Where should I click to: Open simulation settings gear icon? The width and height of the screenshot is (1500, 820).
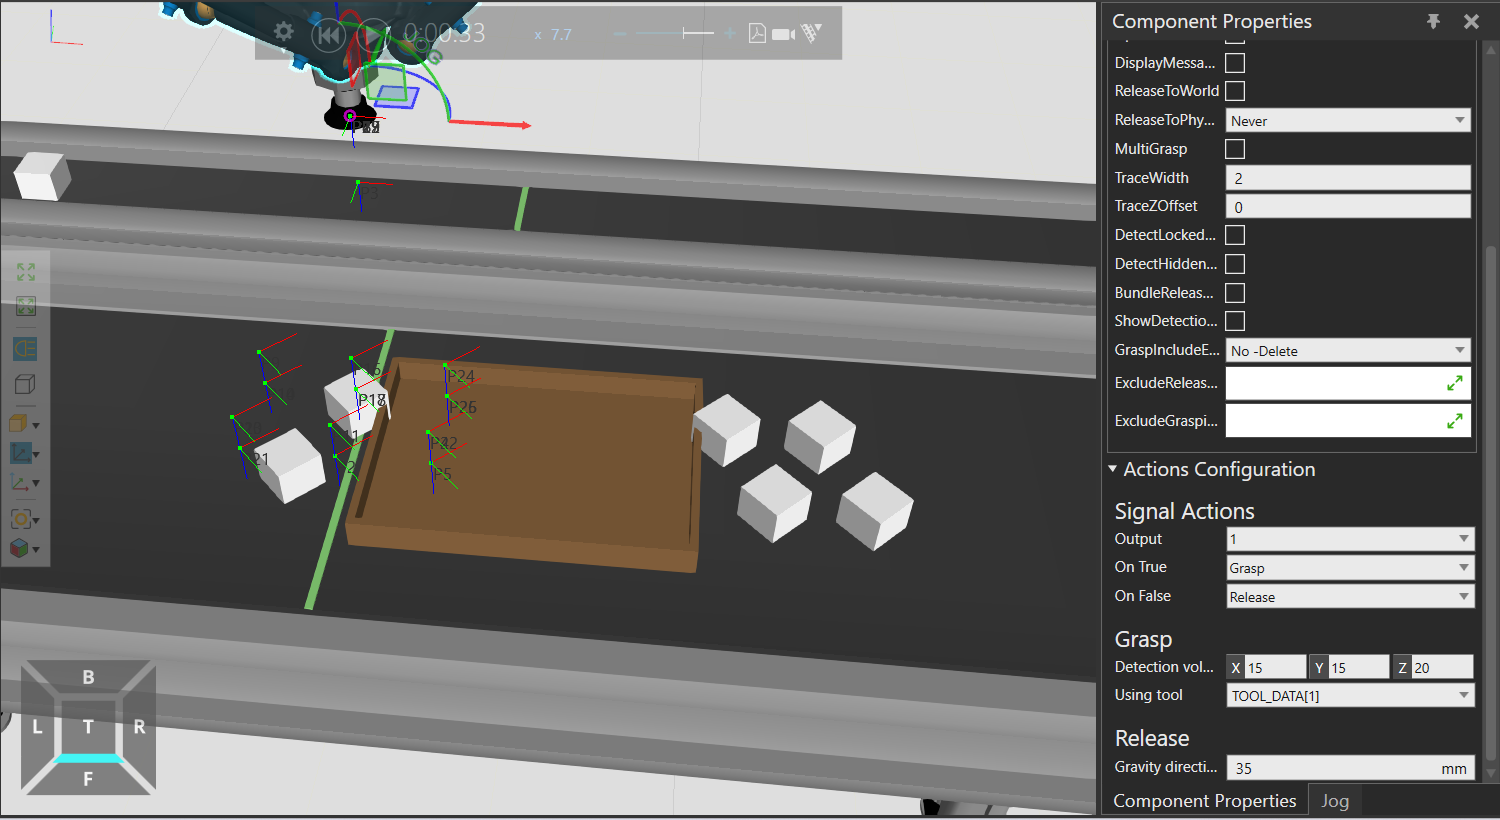[x=284, y=32]
